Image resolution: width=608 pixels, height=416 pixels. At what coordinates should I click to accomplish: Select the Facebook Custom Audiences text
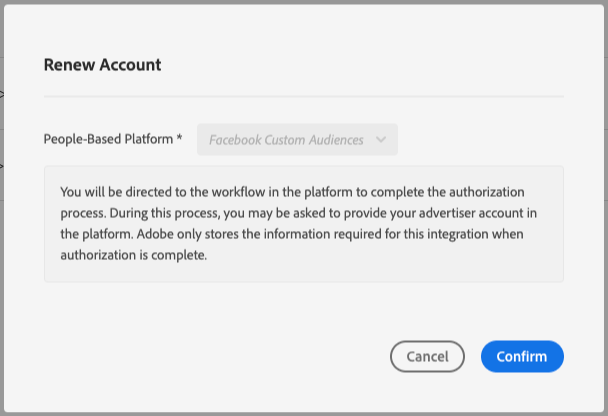(x=286, y=140)
